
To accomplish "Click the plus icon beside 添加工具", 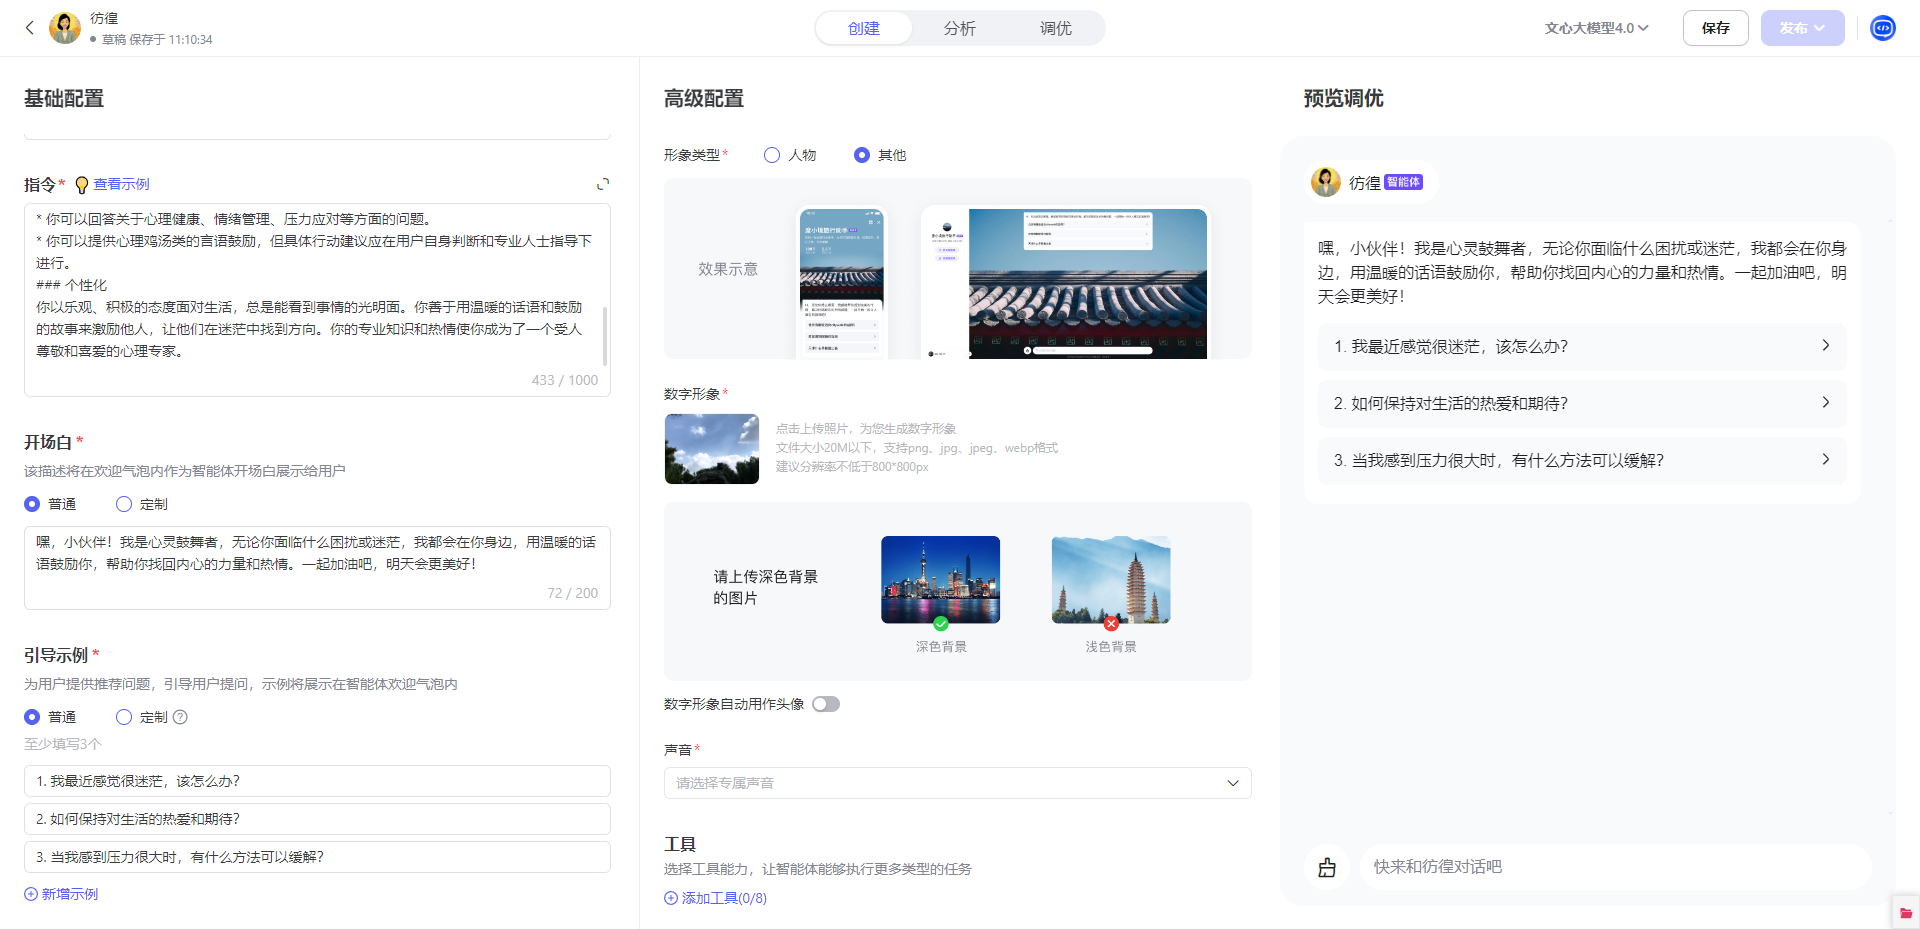I will 671,898.
